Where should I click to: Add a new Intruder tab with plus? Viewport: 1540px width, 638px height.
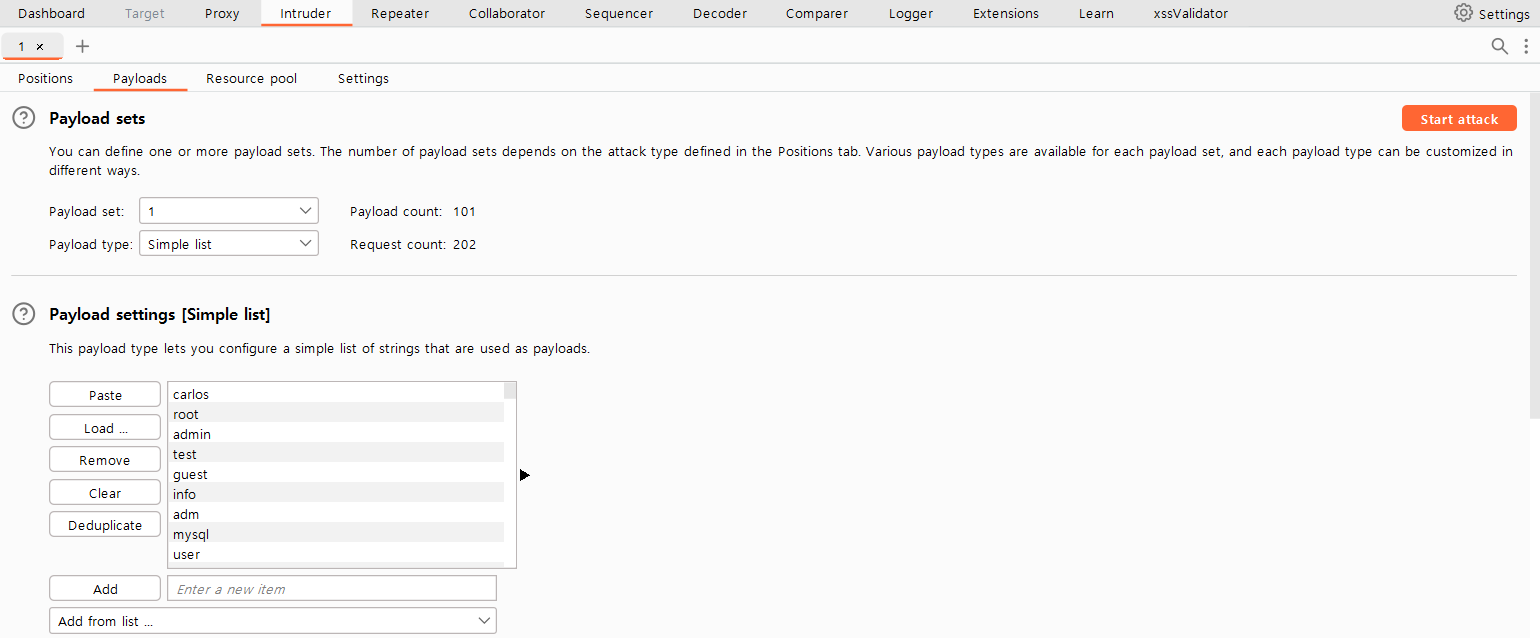click(82, 46)
